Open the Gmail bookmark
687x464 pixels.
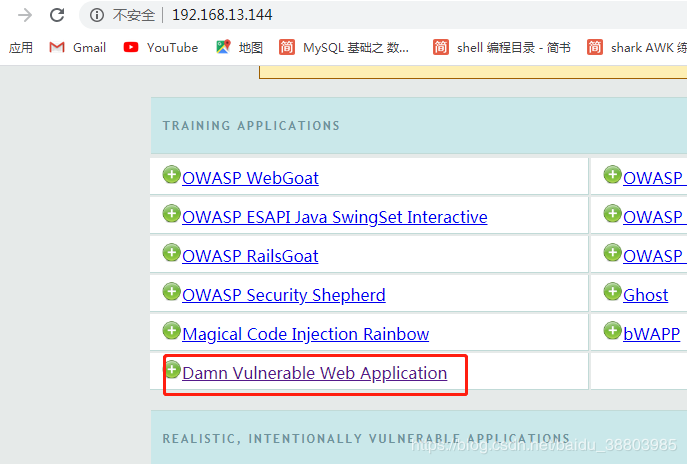(x=78, y=47)
